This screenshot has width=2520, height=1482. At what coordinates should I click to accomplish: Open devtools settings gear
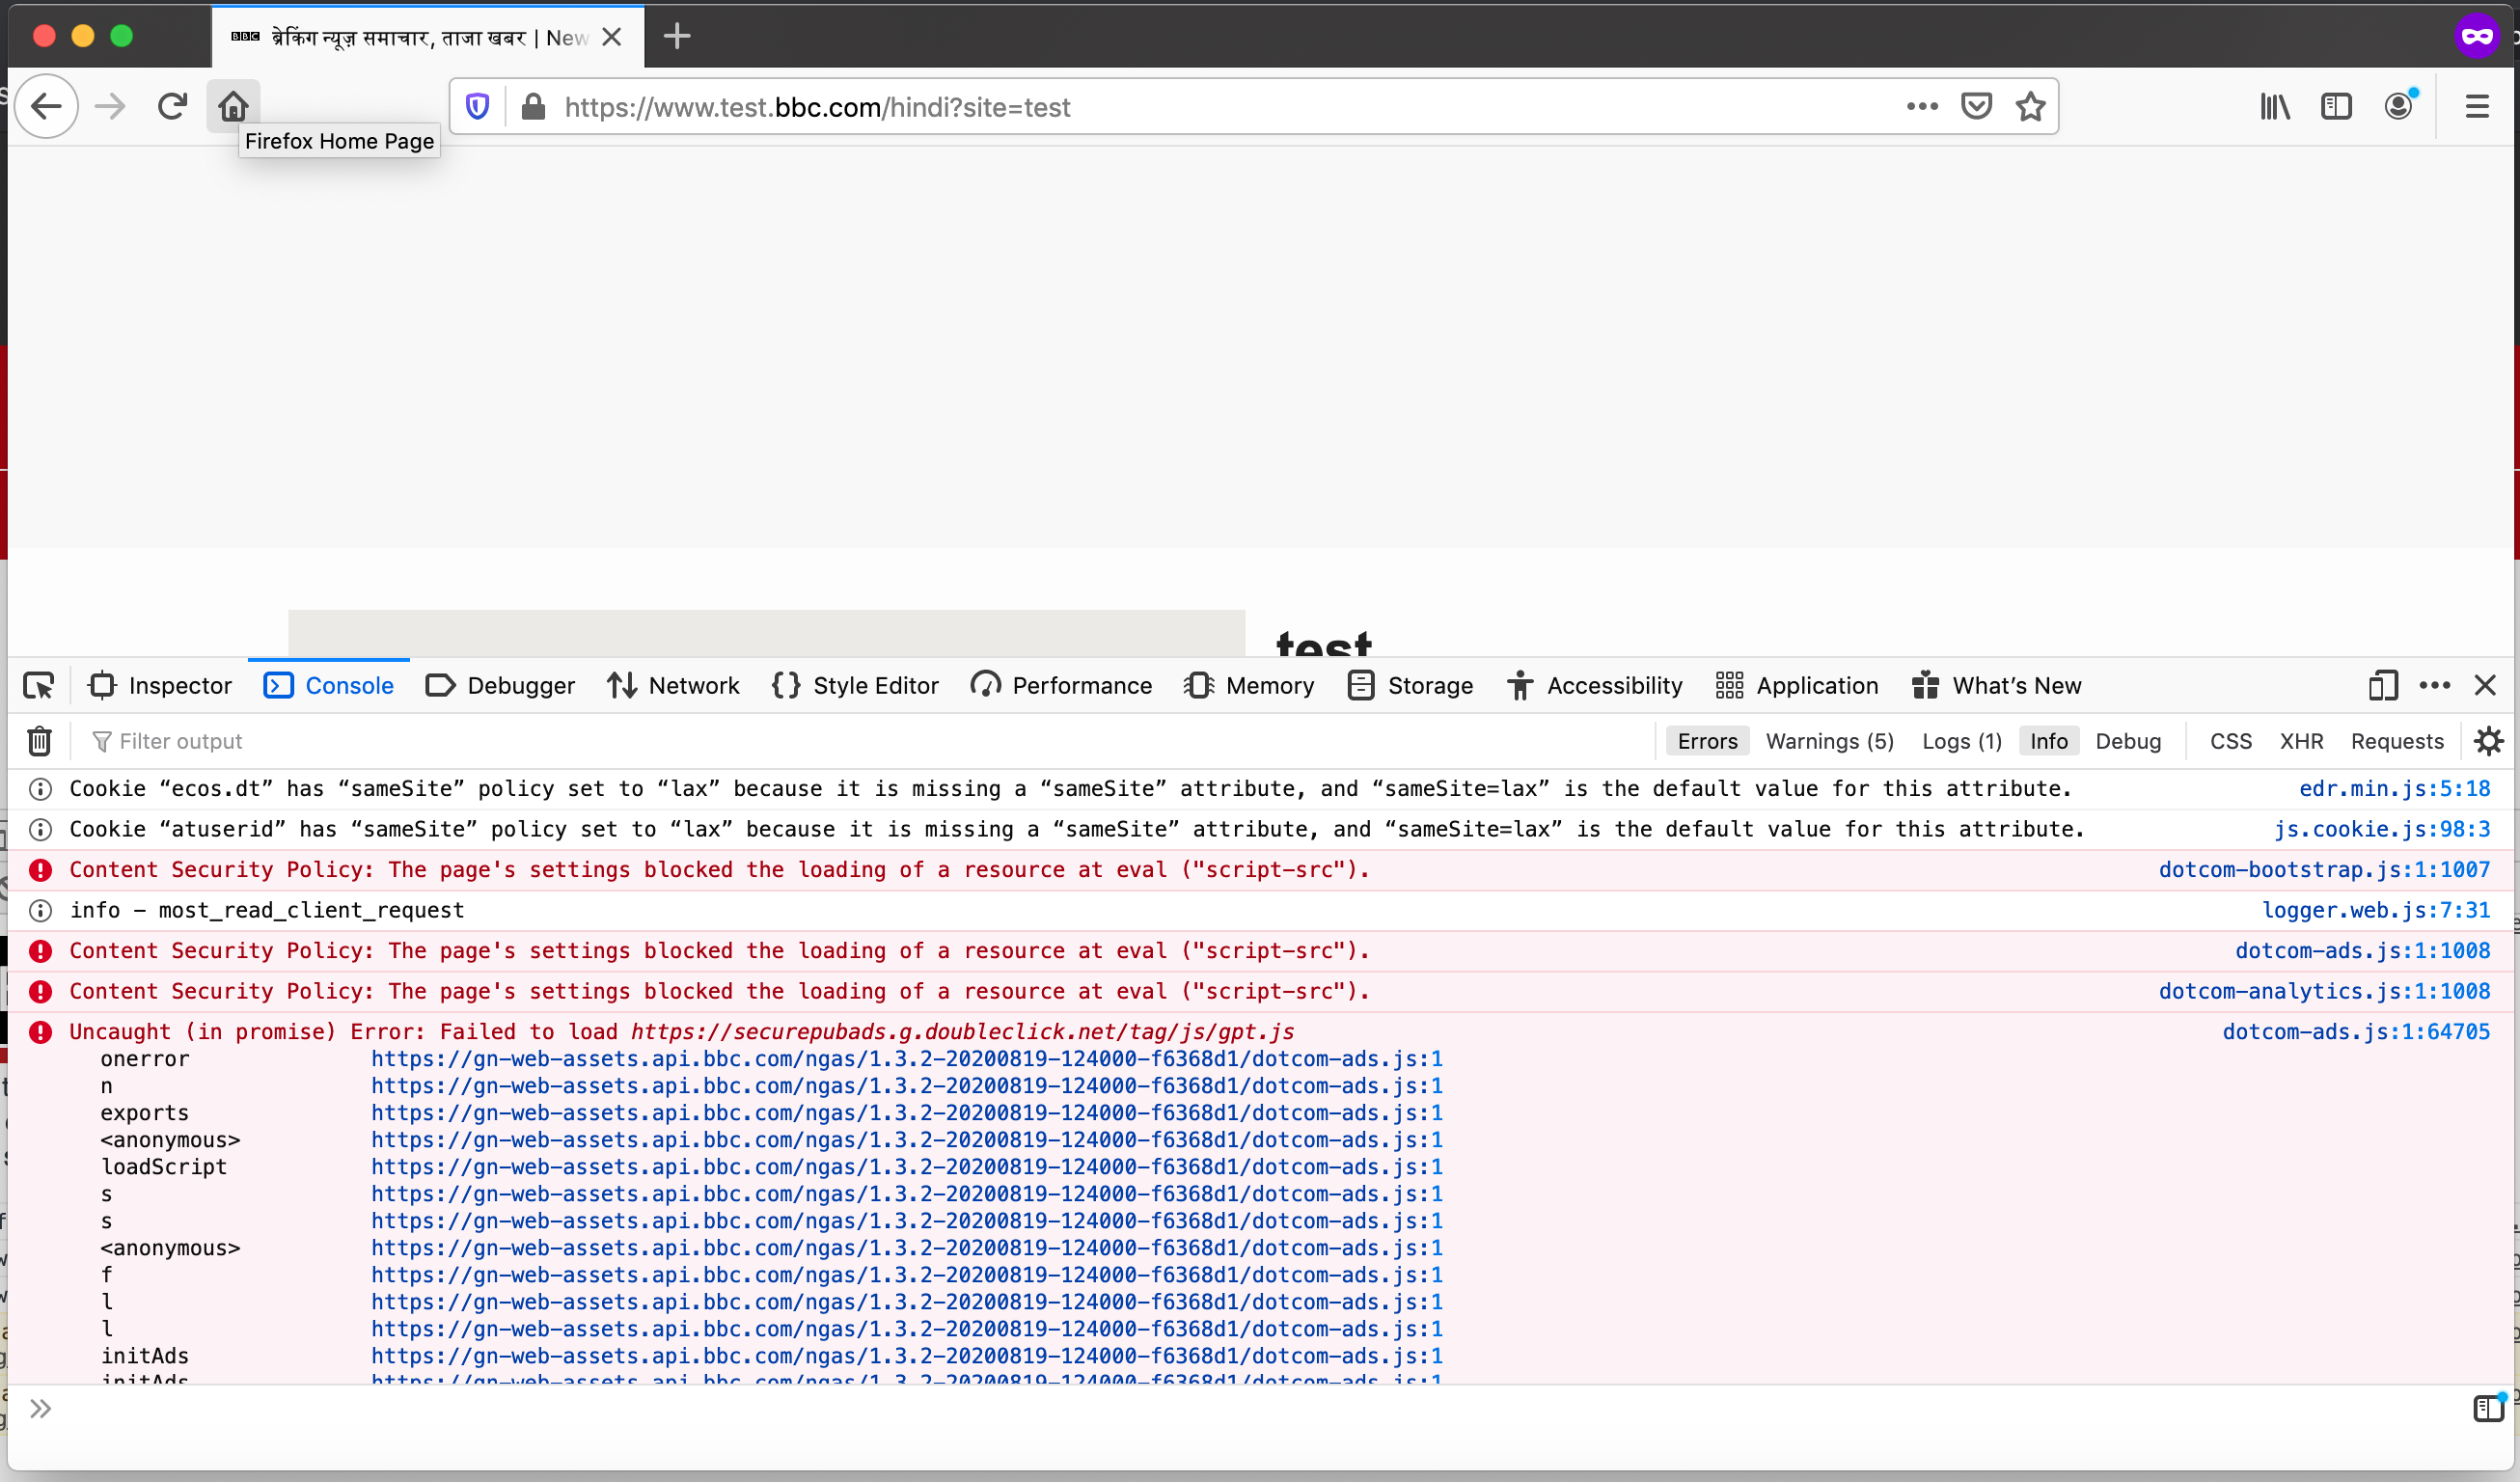coord(2488,740)
